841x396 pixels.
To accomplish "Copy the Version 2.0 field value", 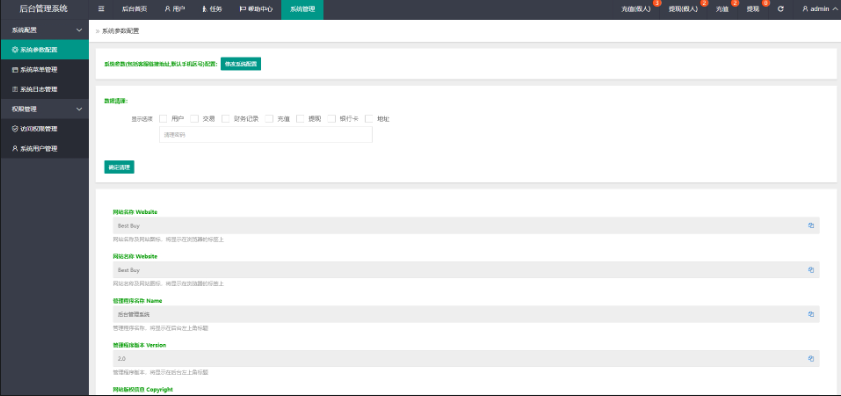I will click(811, 358).
